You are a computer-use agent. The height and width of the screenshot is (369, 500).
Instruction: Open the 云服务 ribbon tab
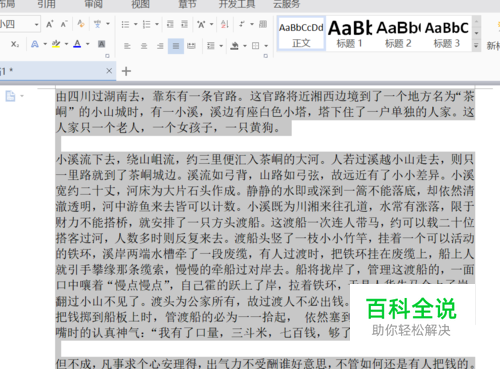[x=287, y=4]
